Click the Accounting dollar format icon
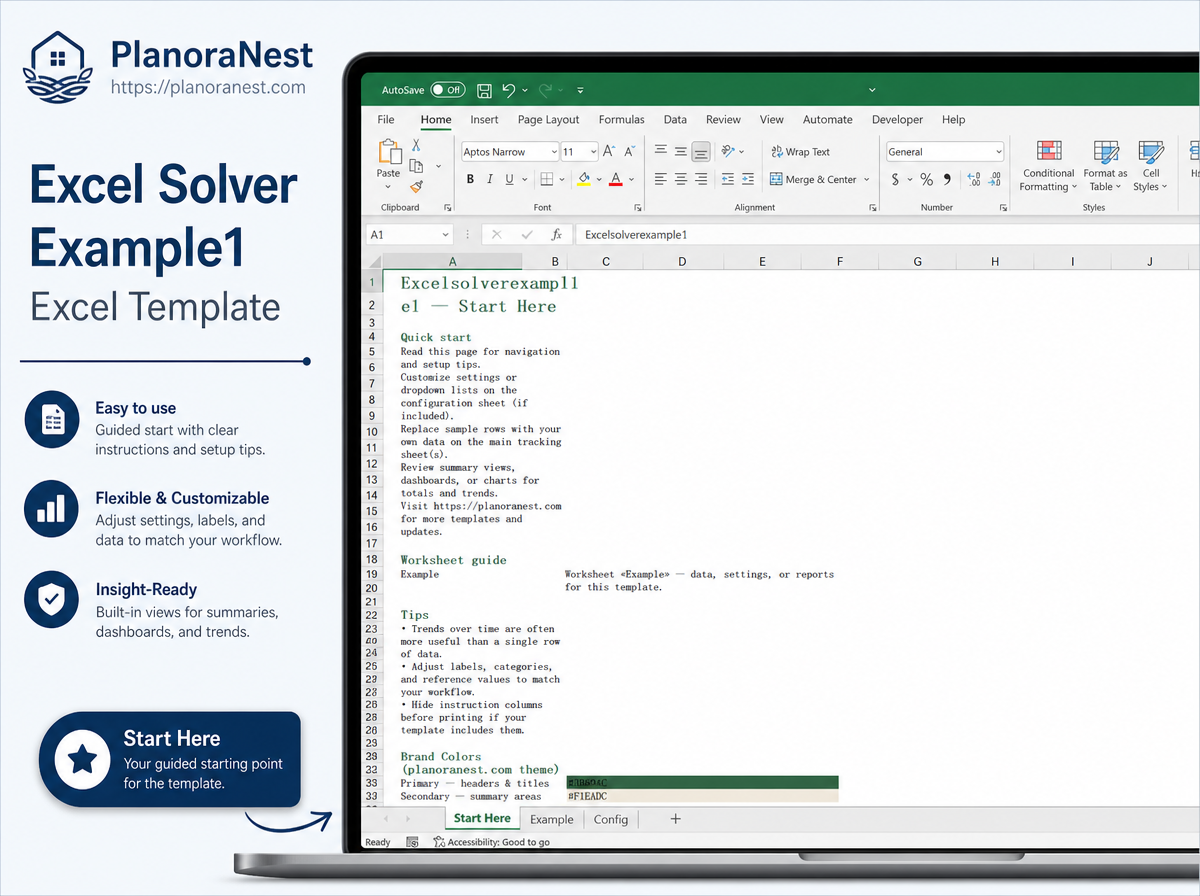The image size is (1200, 896). (x=895, y=180)
